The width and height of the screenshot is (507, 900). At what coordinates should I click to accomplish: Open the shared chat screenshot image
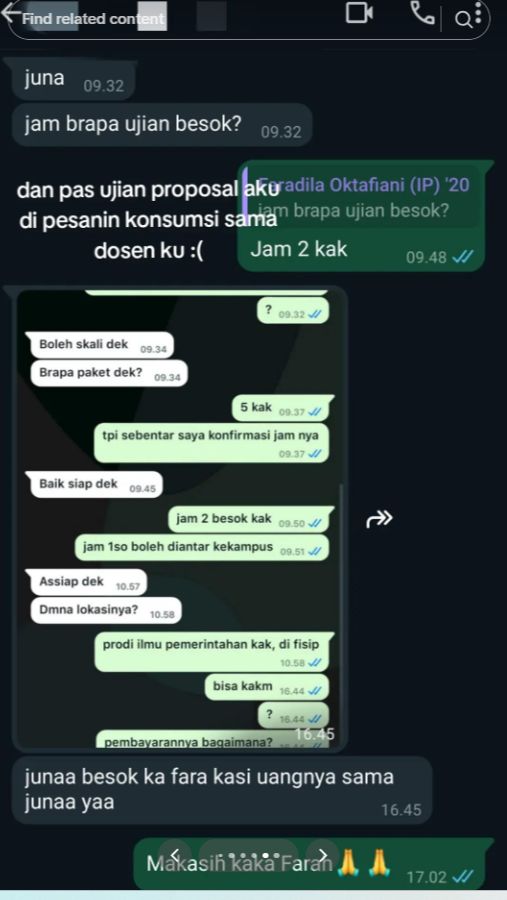click(180, 519)
